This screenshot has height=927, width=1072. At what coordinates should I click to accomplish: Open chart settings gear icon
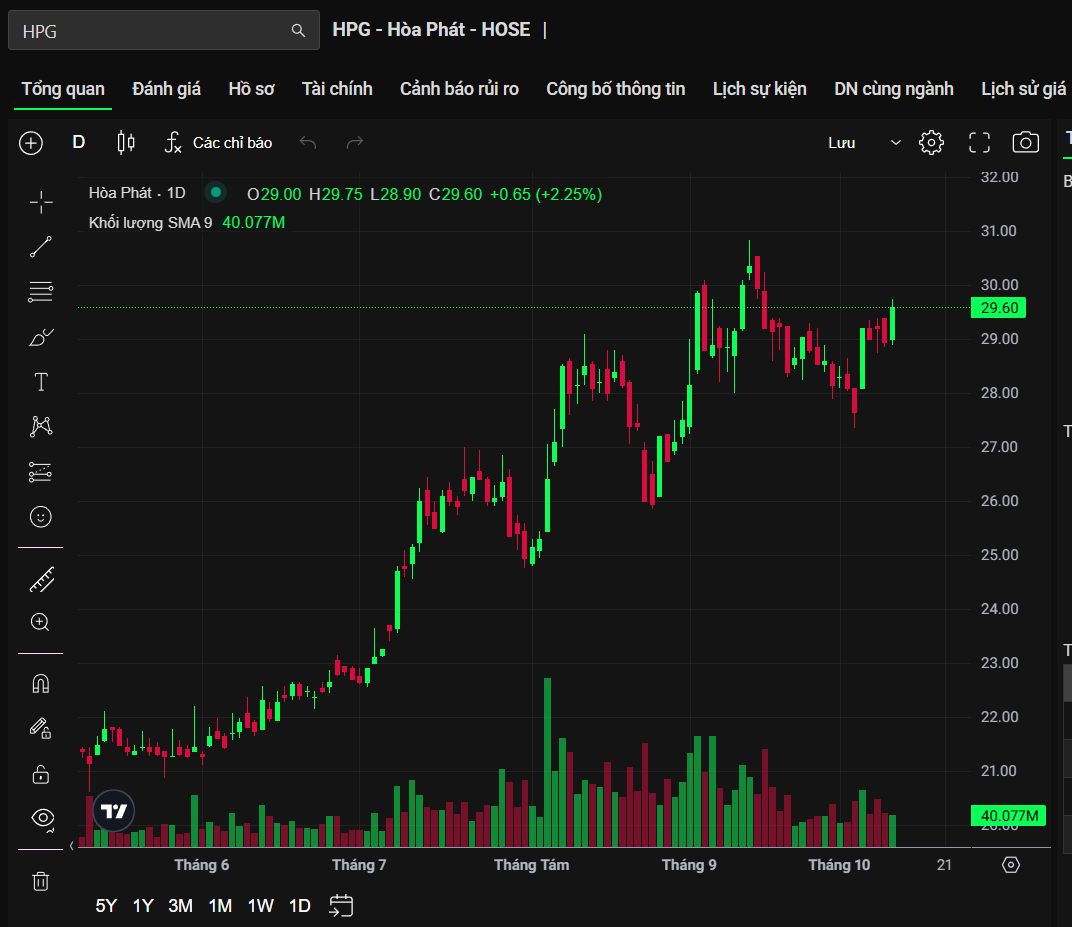931,143
